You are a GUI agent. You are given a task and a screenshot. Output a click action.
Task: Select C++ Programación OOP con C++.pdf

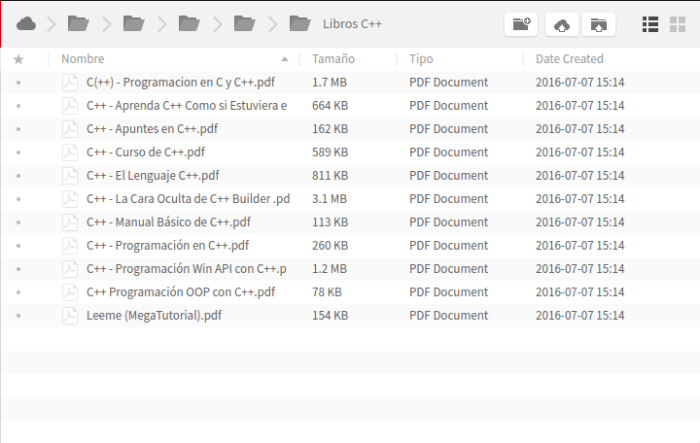coord(180,292)
